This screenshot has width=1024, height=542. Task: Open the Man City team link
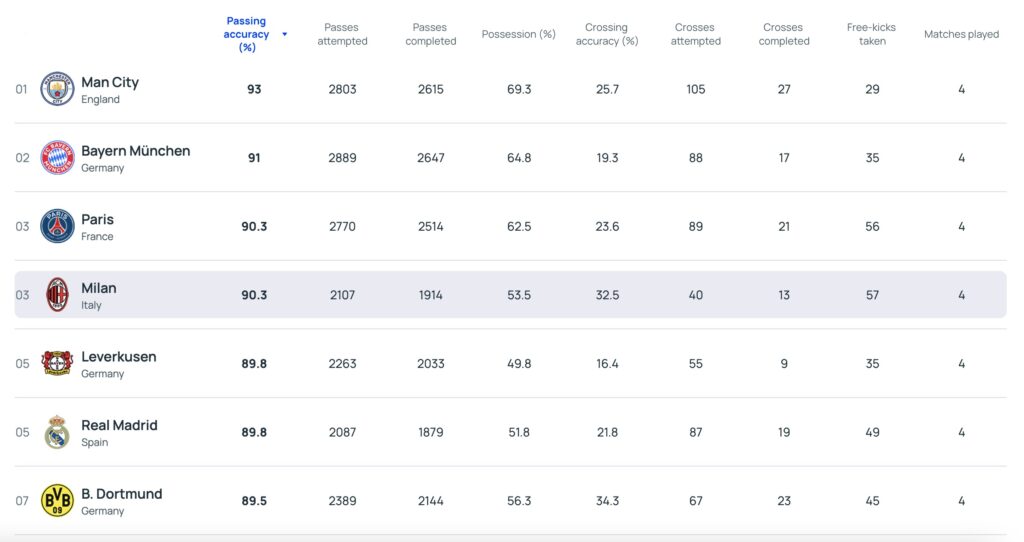click(x=110, y=83)
